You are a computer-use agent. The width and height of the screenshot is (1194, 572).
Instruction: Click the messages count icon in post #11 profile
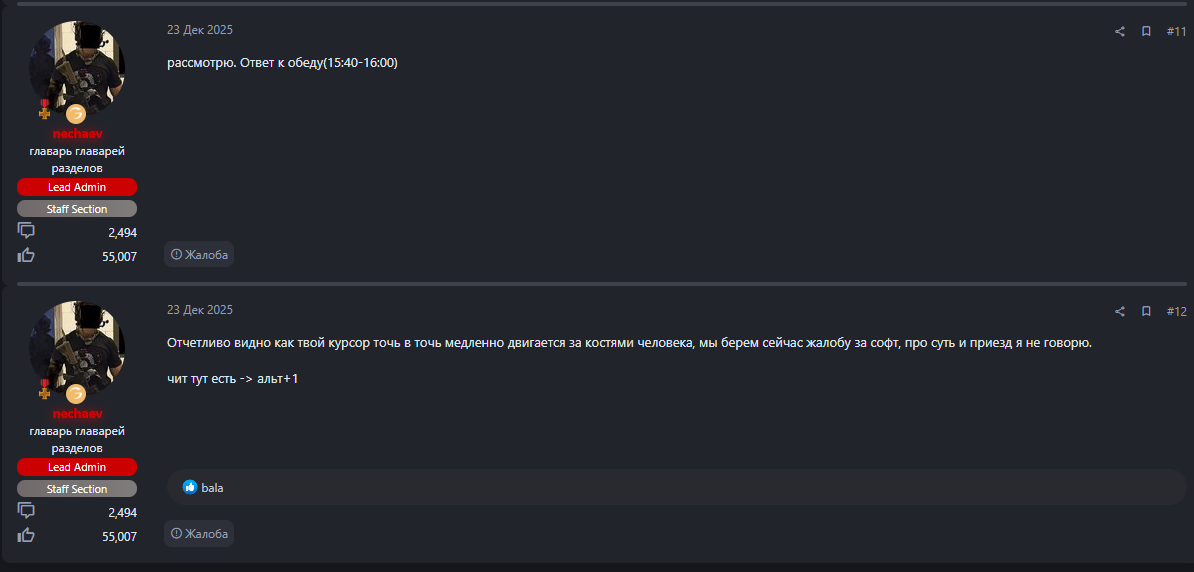point(26,231)
